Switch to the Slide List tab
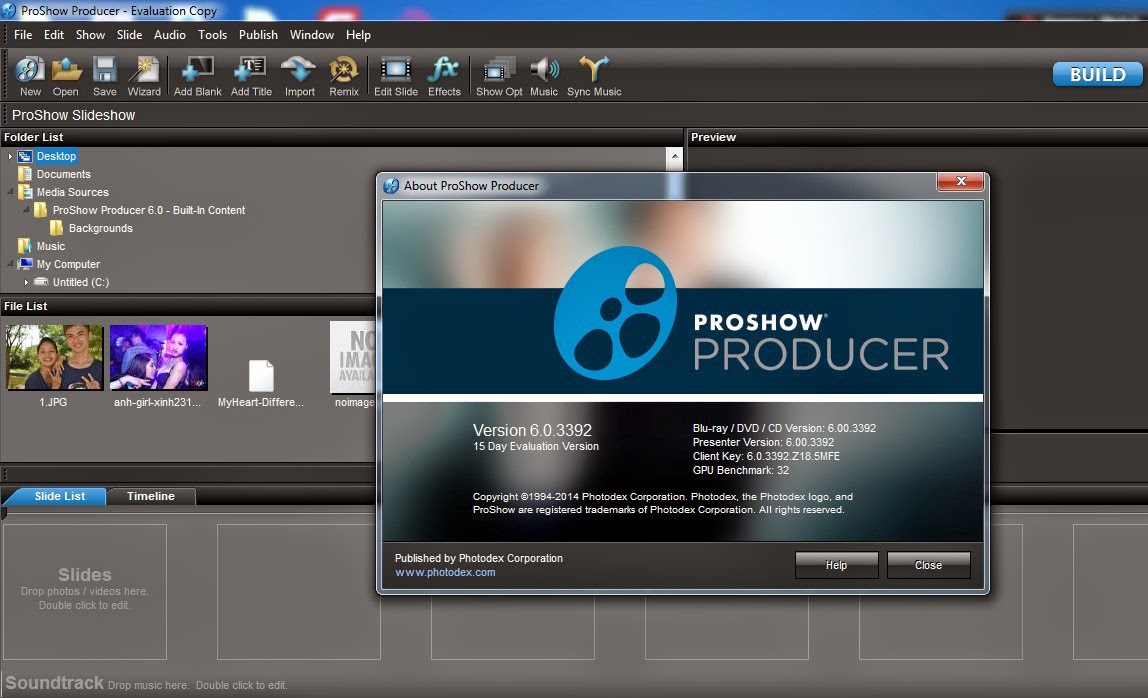Viewport: 1148px width, 698px height. [59, 496]
